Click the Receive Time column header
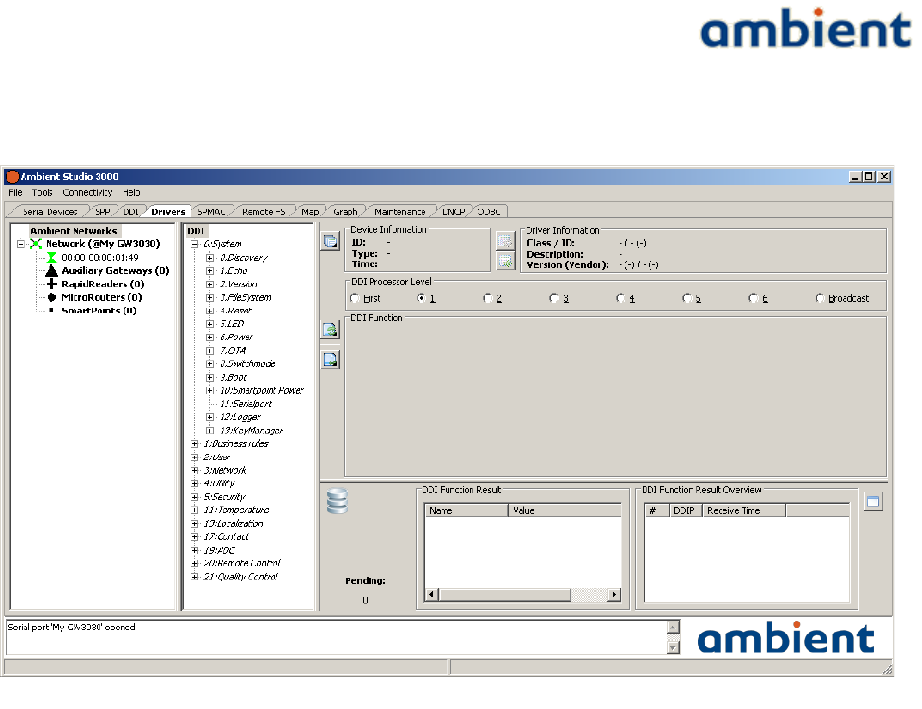The height and width of the screenshot is (709, 922). 744,510
